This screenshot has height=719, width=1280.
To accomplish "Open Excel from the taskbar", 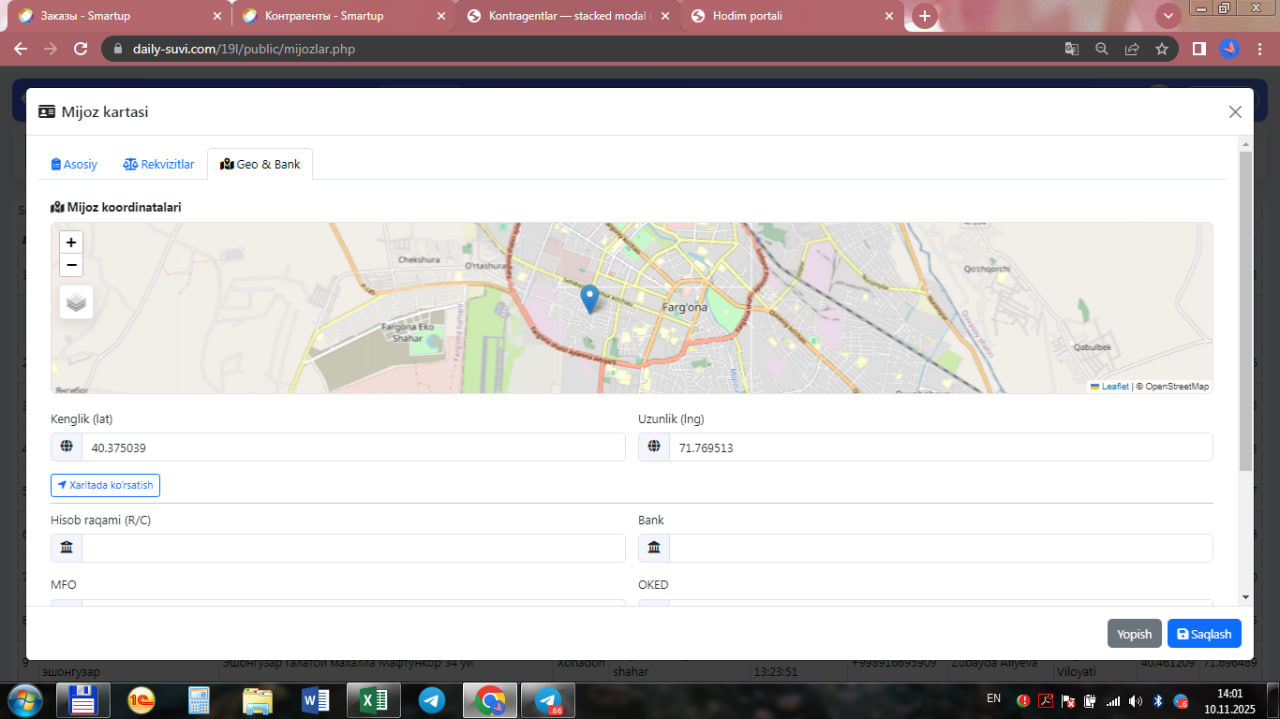I will (374, 700).
